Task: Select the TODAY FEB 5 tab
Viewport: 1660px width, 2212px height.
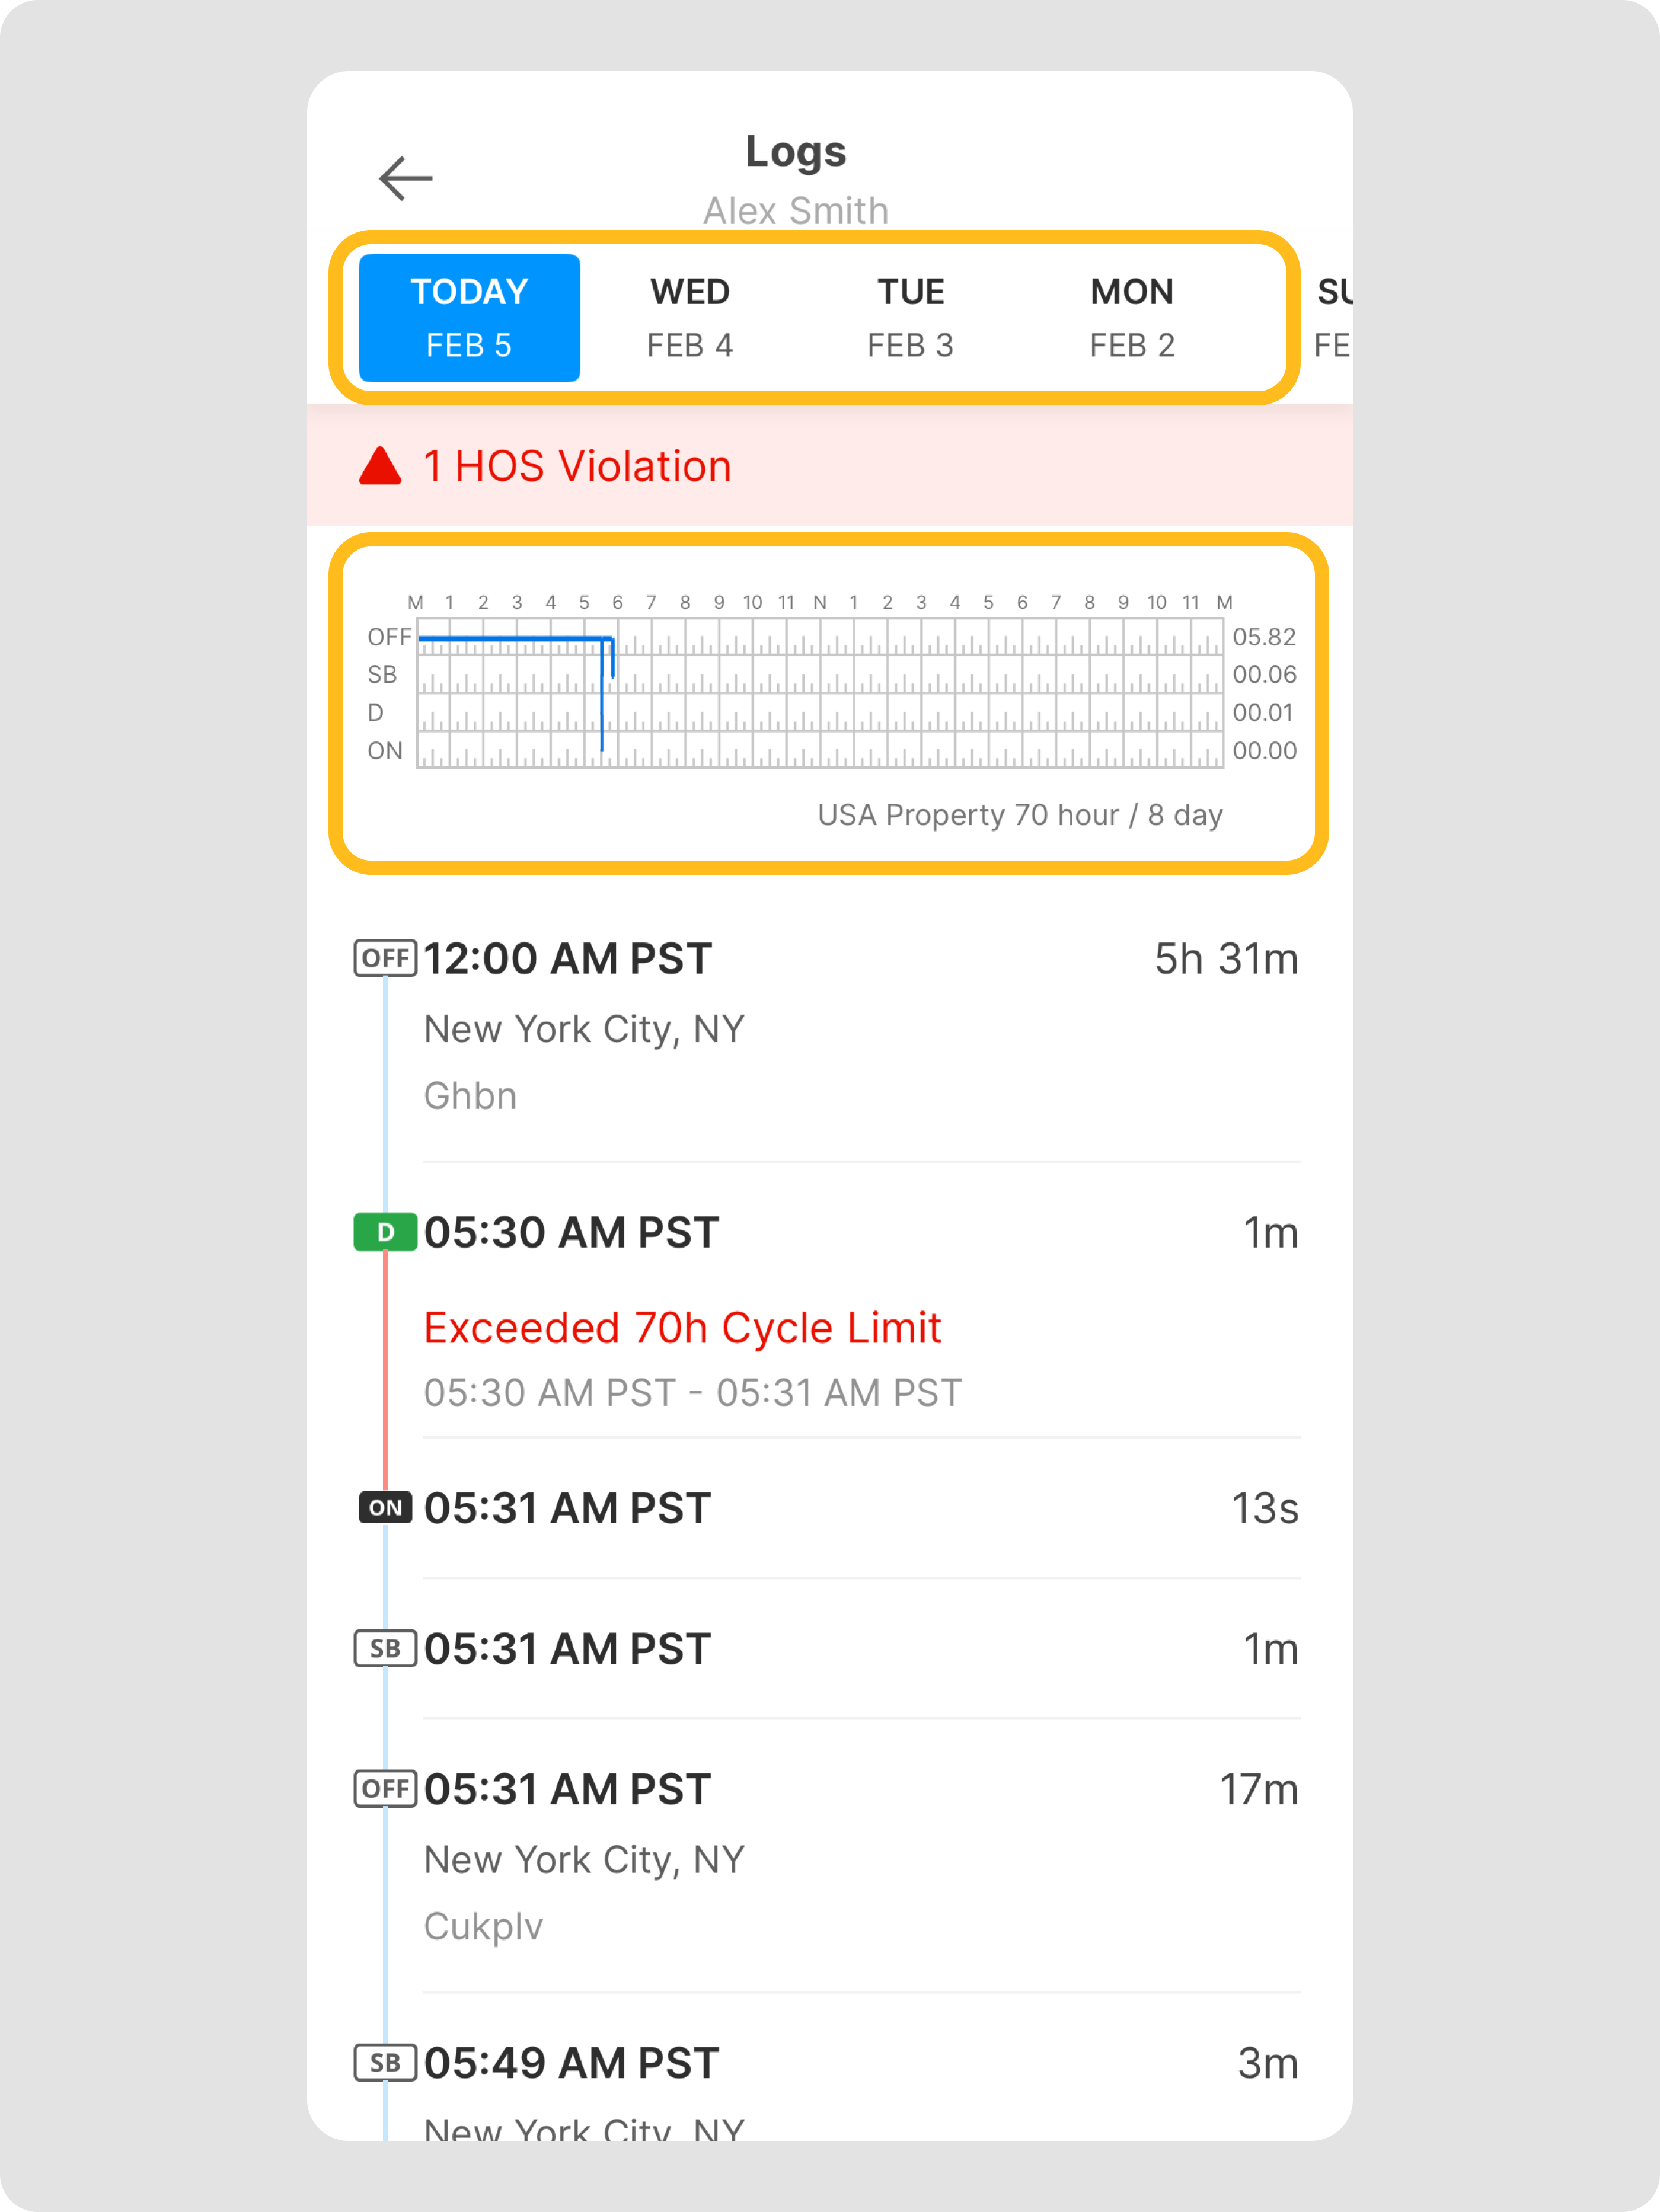Action: 469,318
